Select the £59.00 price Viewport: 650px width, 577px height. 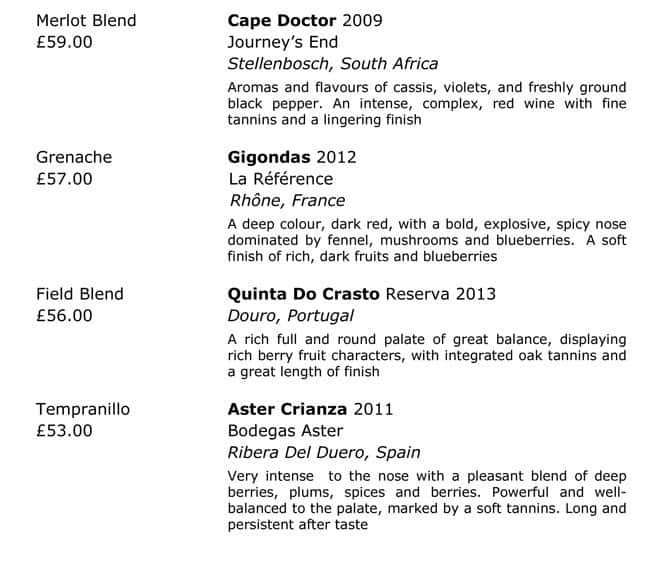click(64, 43)
